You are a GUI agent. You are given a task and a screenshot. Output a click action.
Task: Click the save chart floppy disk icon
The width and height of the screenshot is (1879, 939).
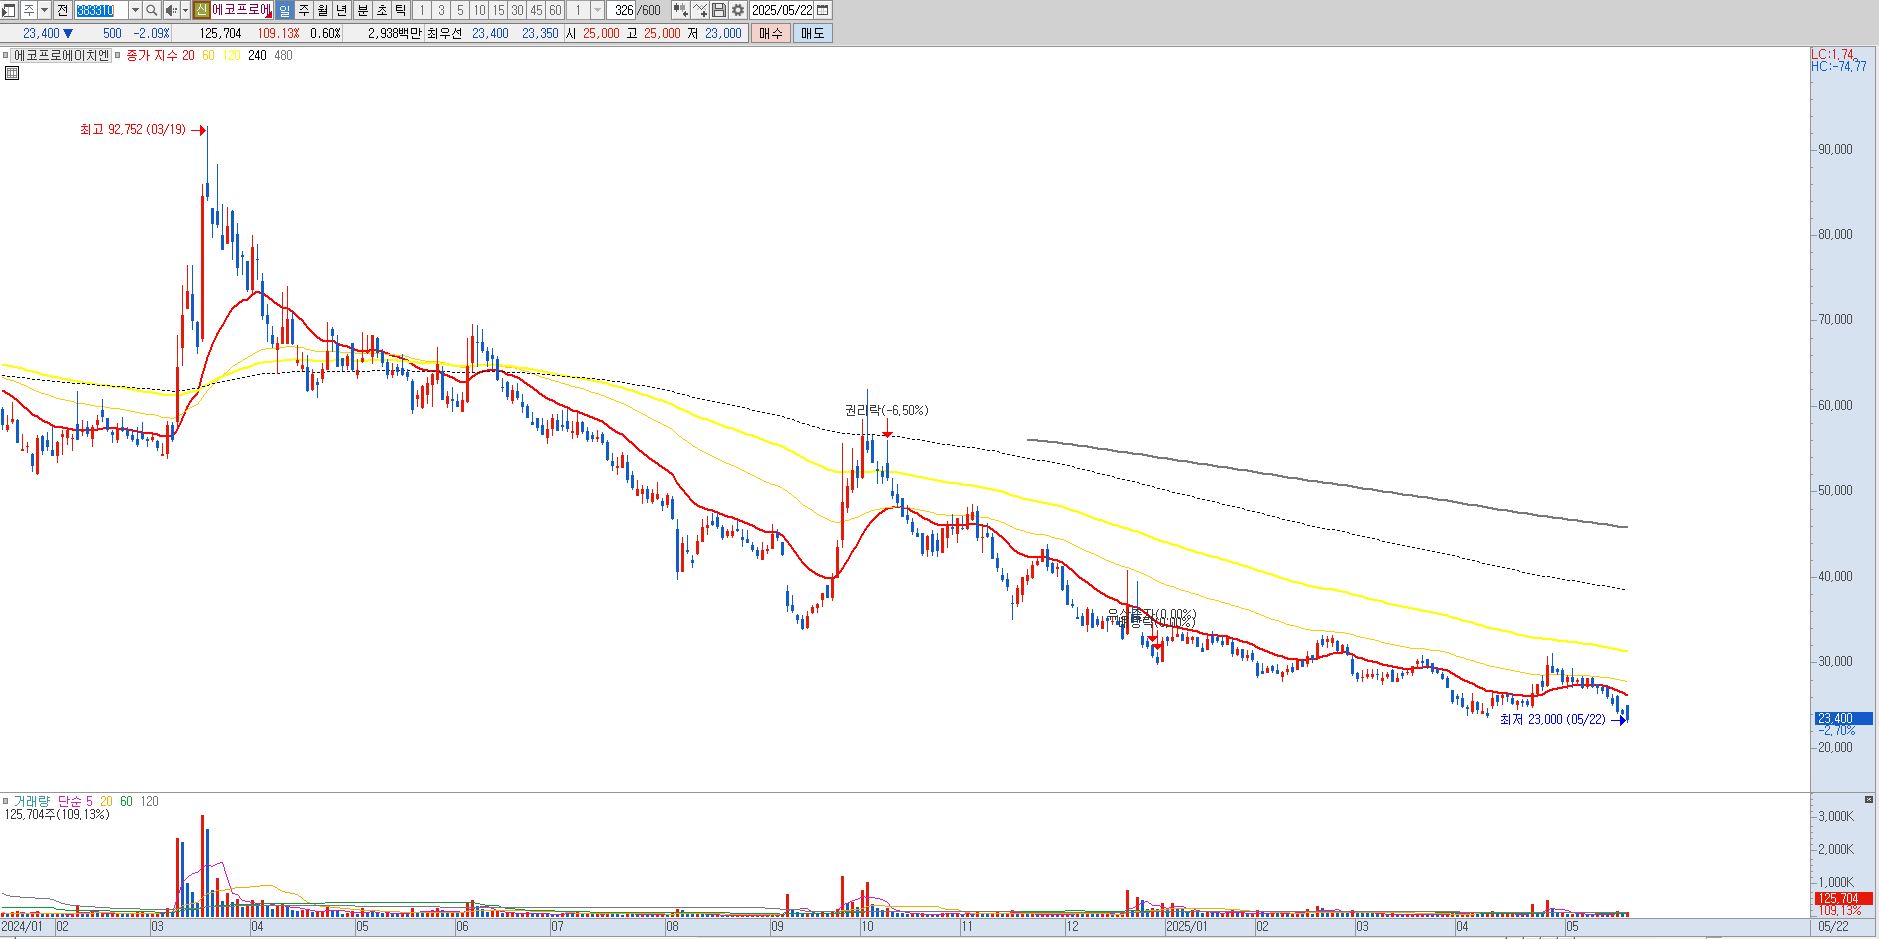[x=719, y=10]
